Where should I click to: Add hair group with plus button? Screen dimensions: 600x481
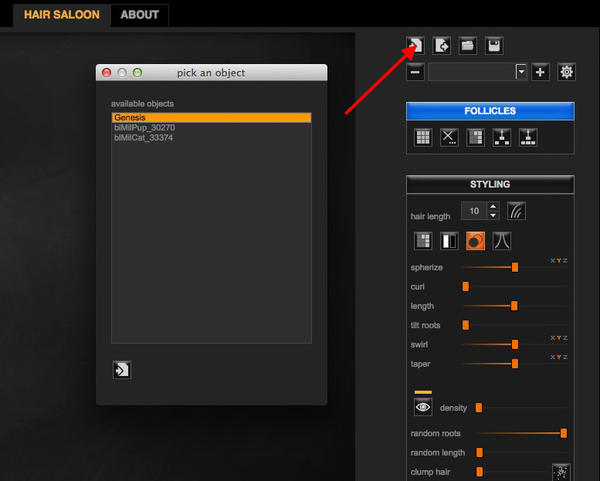tap(540, 72)
